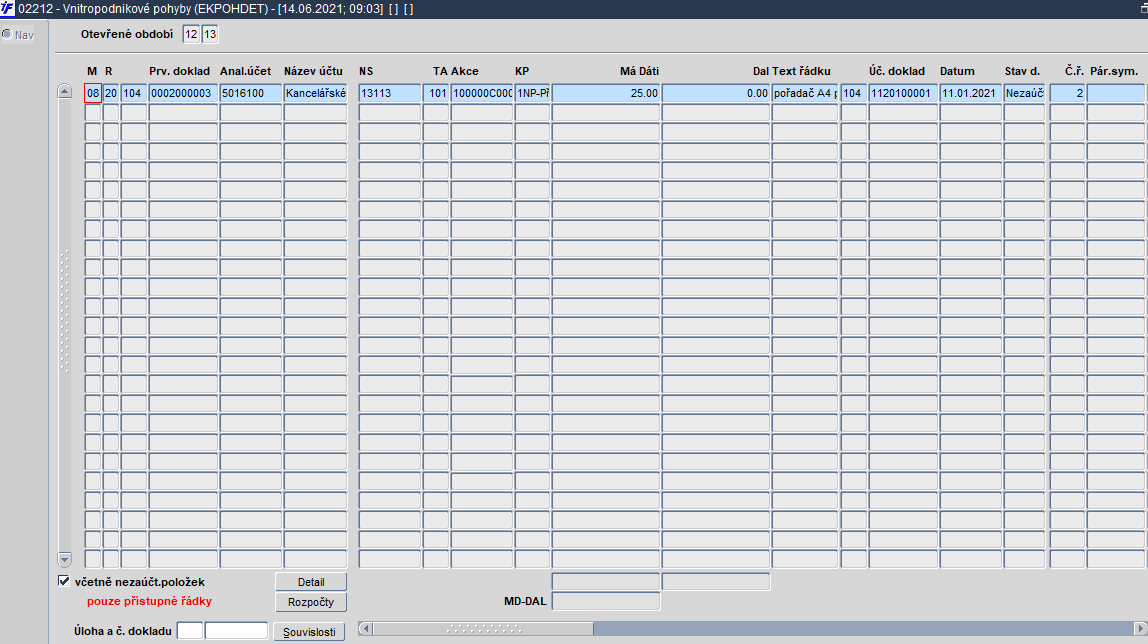
Task: Click the Dal sum field below grid
Action: coord(716,582)
